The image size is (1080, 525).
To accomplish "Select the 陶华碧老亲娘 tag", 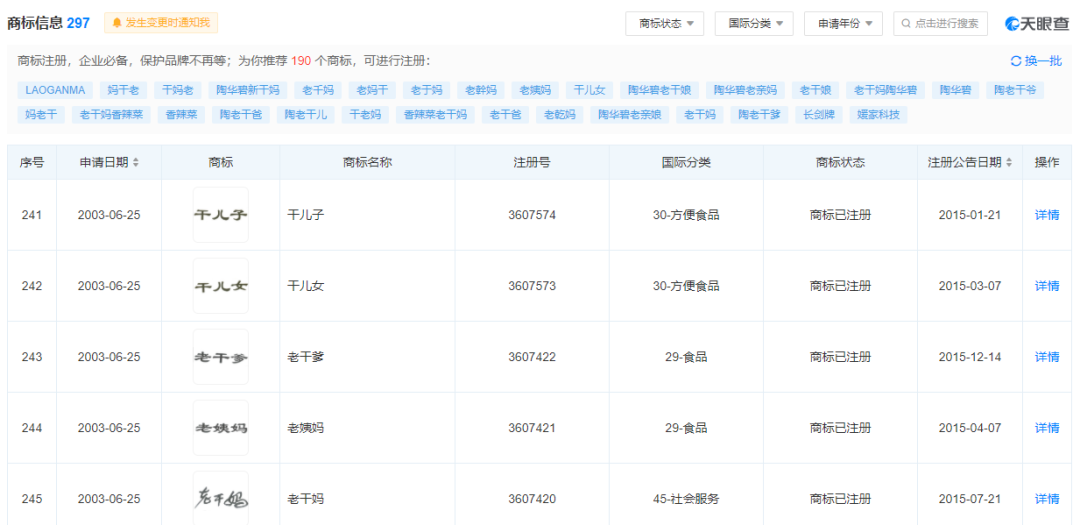I will coord(630,115).
